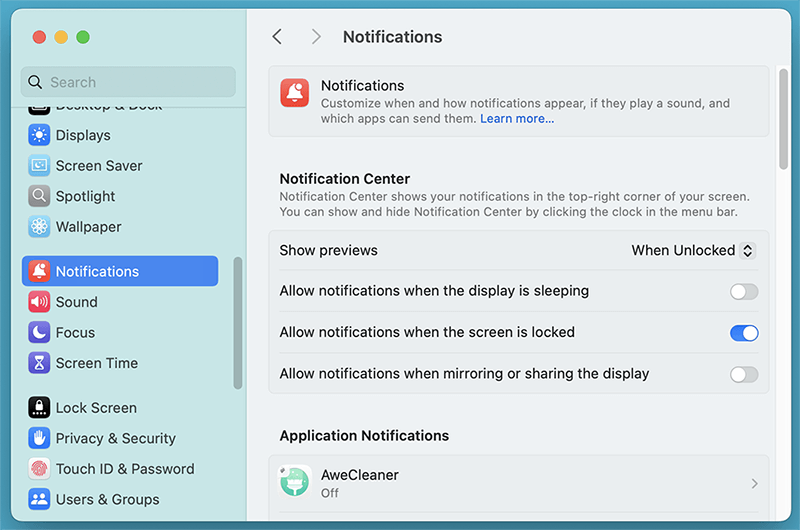800x530 pixels.
Task: Go back with the left chevron
Action: point(277,37)
